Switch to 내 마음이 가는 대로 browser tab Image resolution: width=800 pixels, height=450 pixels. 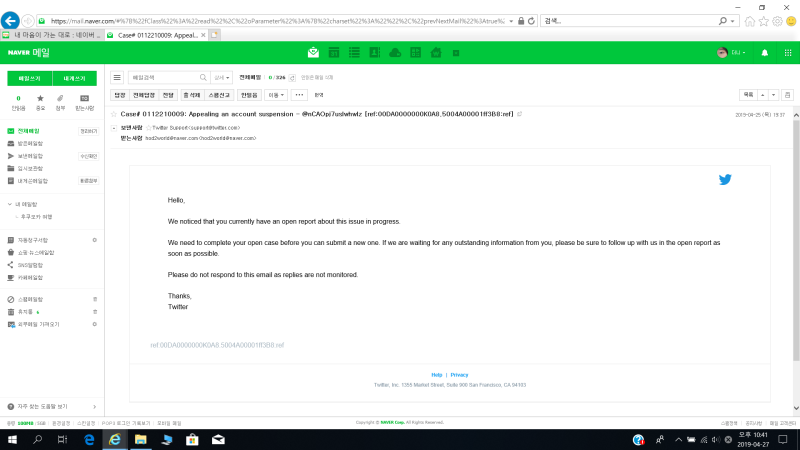click(53, 35)
